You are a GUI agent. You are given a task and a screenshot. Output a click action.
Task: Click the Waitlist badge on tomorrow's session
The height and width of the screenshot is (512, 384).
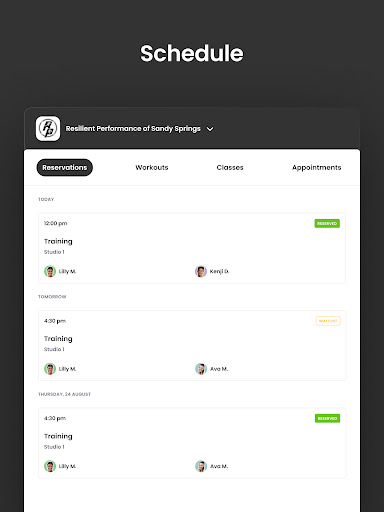click(328, 321)
